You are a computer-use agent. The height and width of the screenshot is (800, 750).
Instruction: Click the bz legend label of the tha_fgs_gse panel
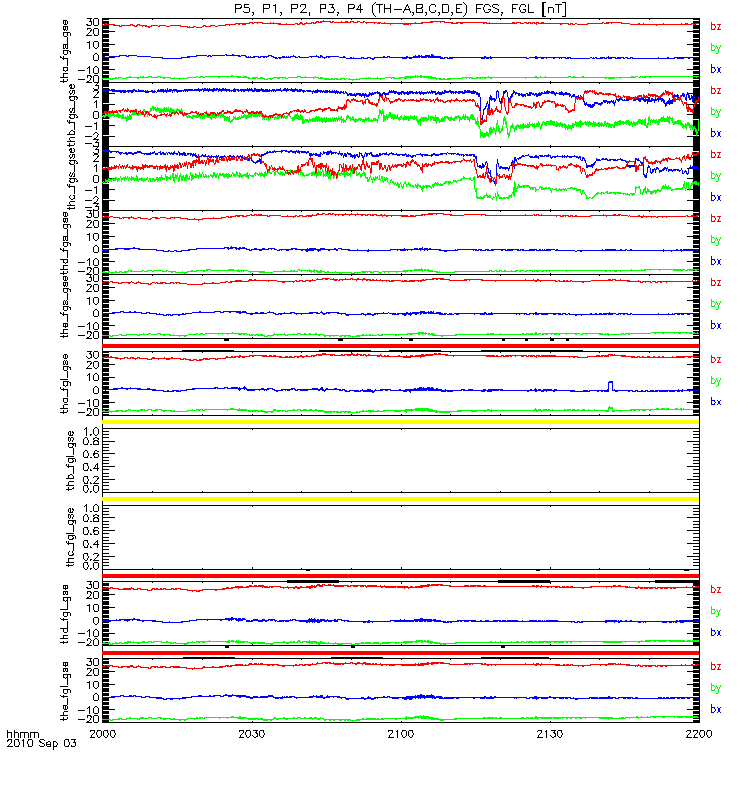click(716, 26)
